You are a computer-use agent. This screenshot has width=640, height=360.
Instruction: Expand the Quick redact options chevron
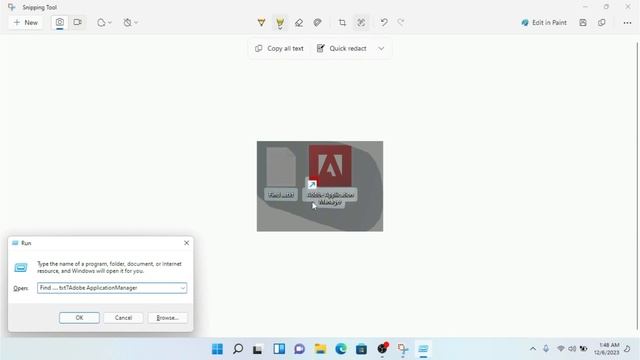coord(381,49)
